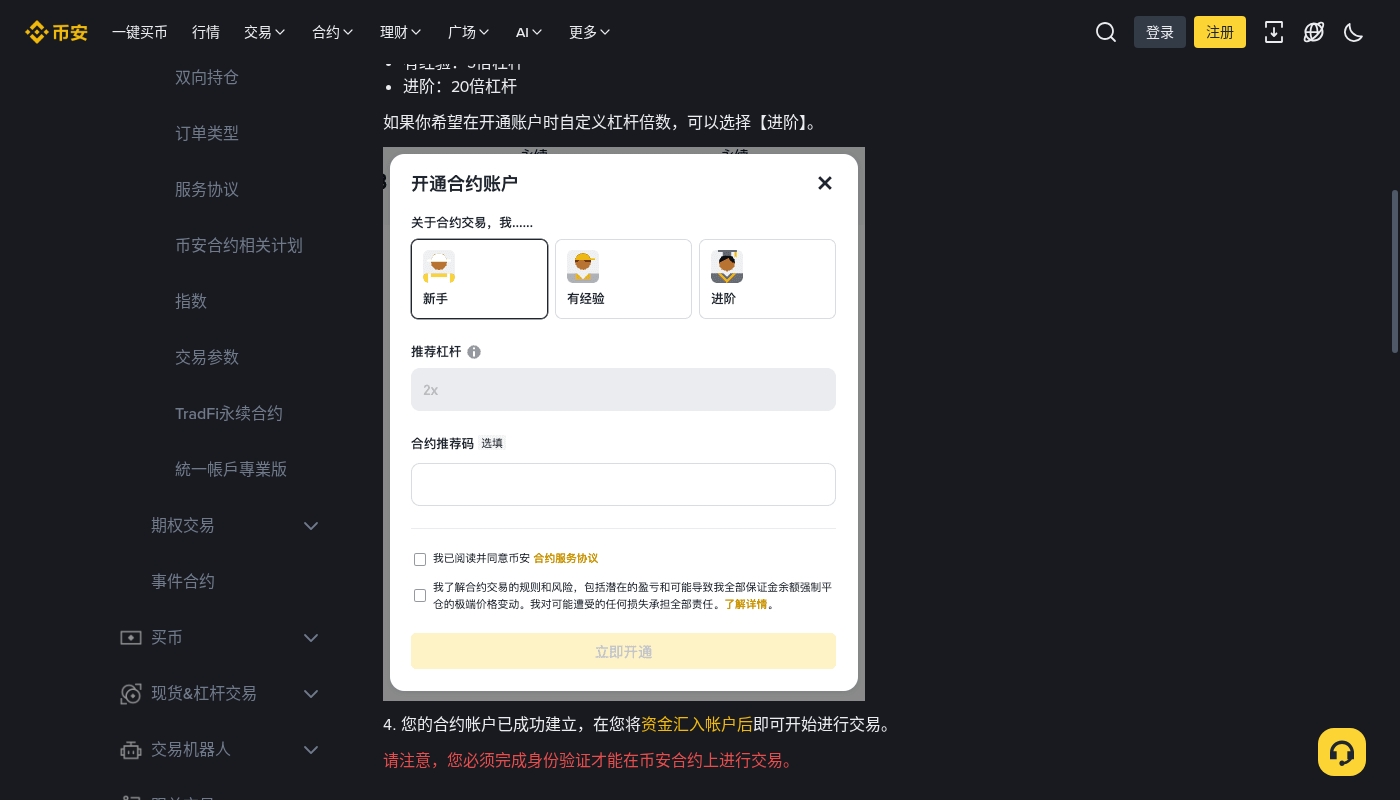Open the search magnifier icon
Viewport: 1400px width, 800px height.
point(1106,32)
